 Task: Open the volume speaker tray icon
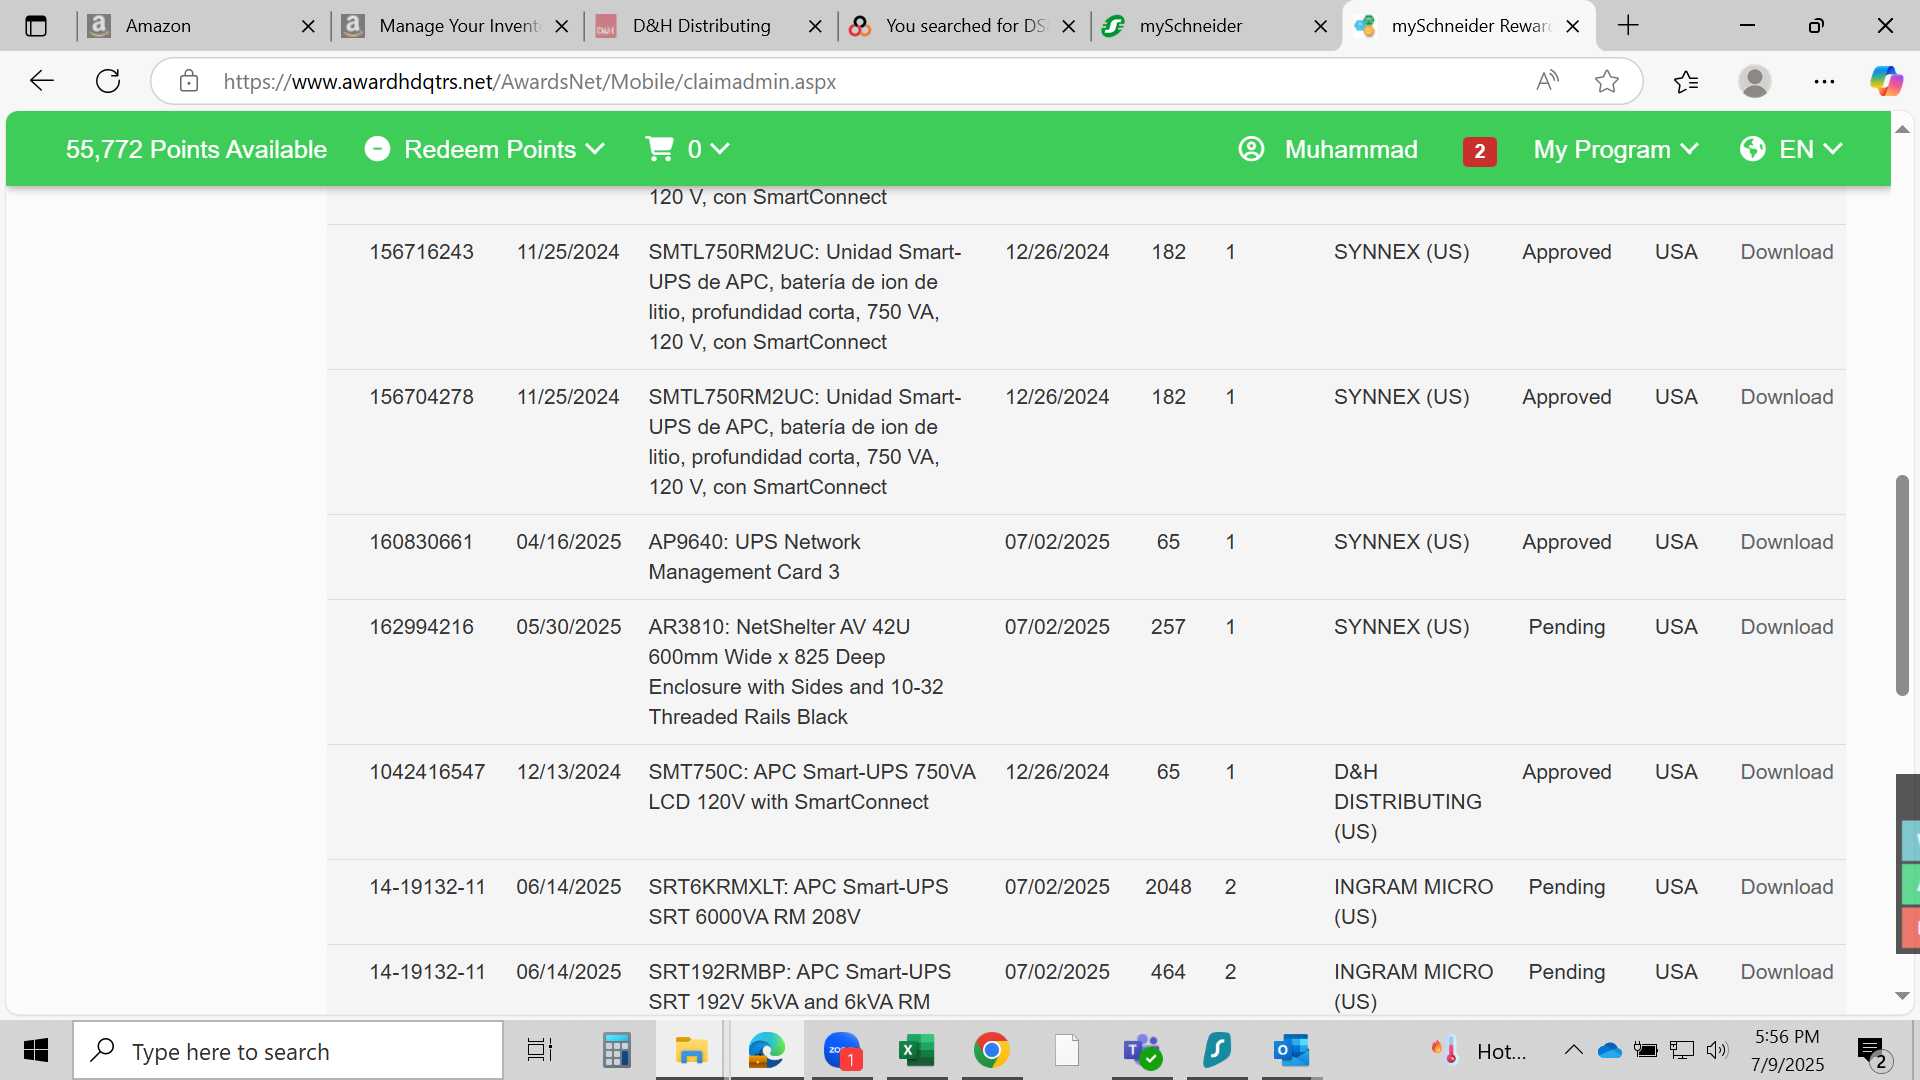pyautogui.click(x=1717, y=1050)
